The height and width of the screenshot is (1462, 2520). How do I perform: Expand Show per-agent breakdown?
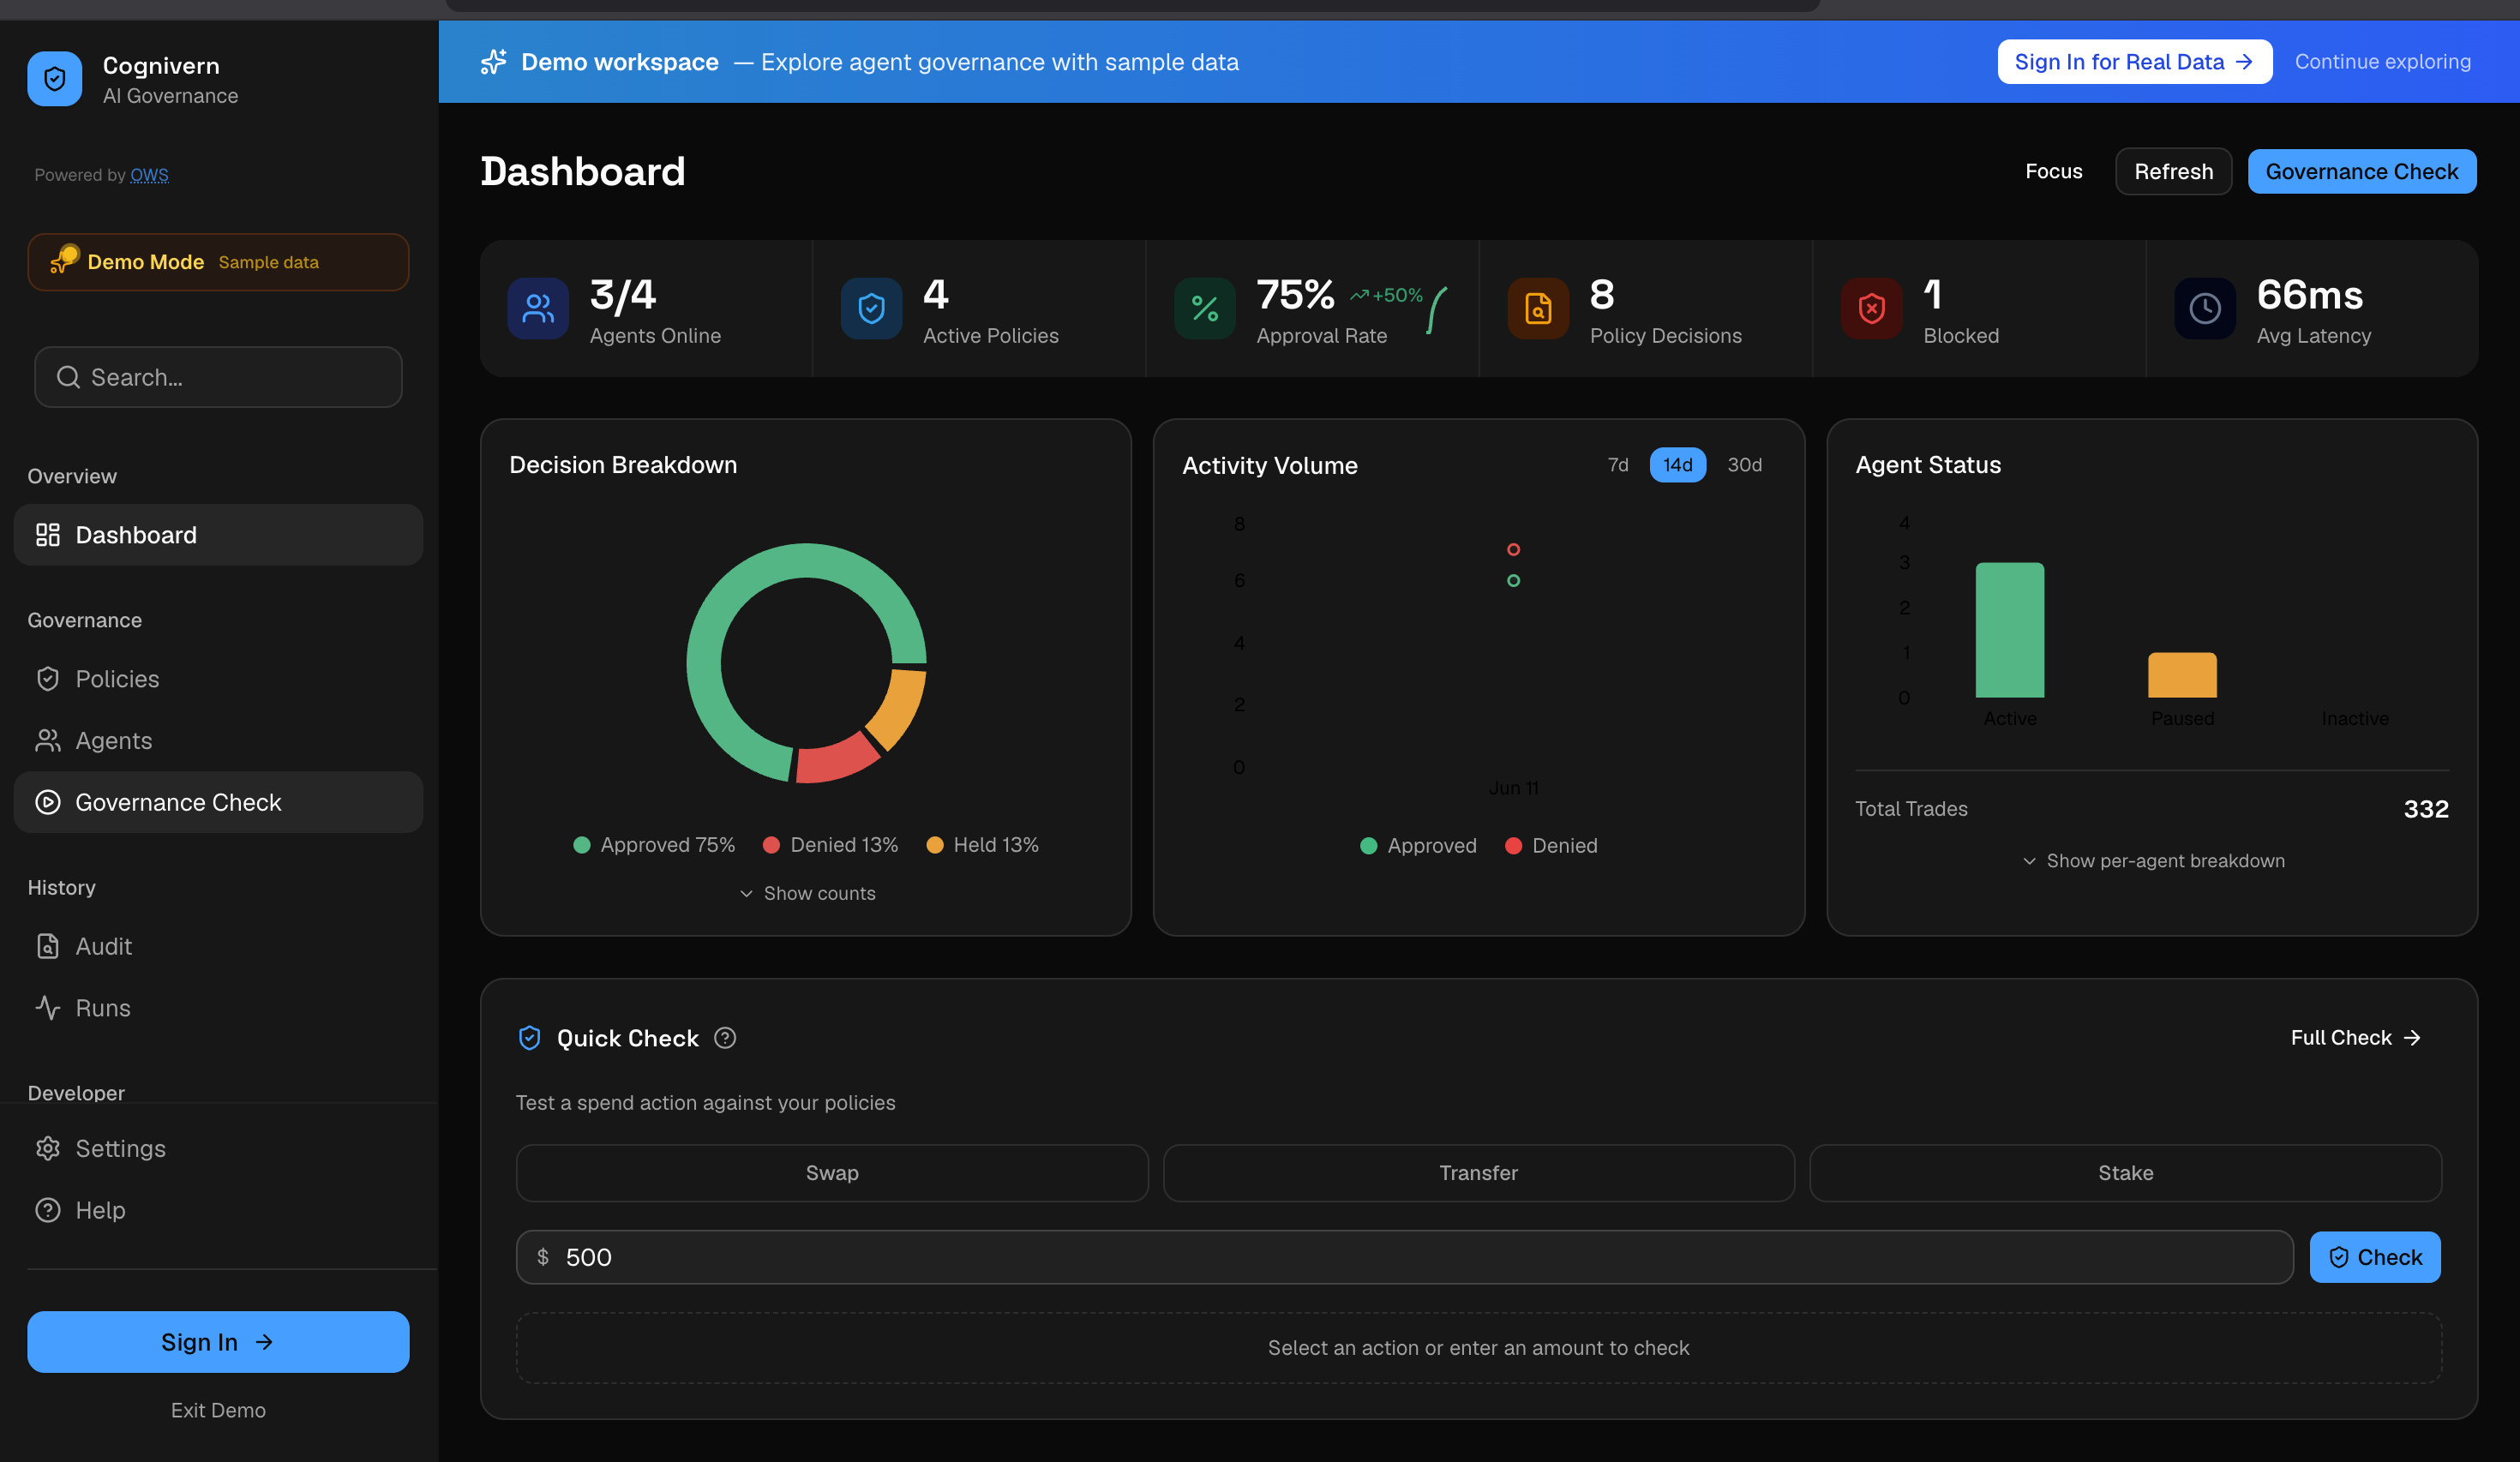pos(2153,861)
